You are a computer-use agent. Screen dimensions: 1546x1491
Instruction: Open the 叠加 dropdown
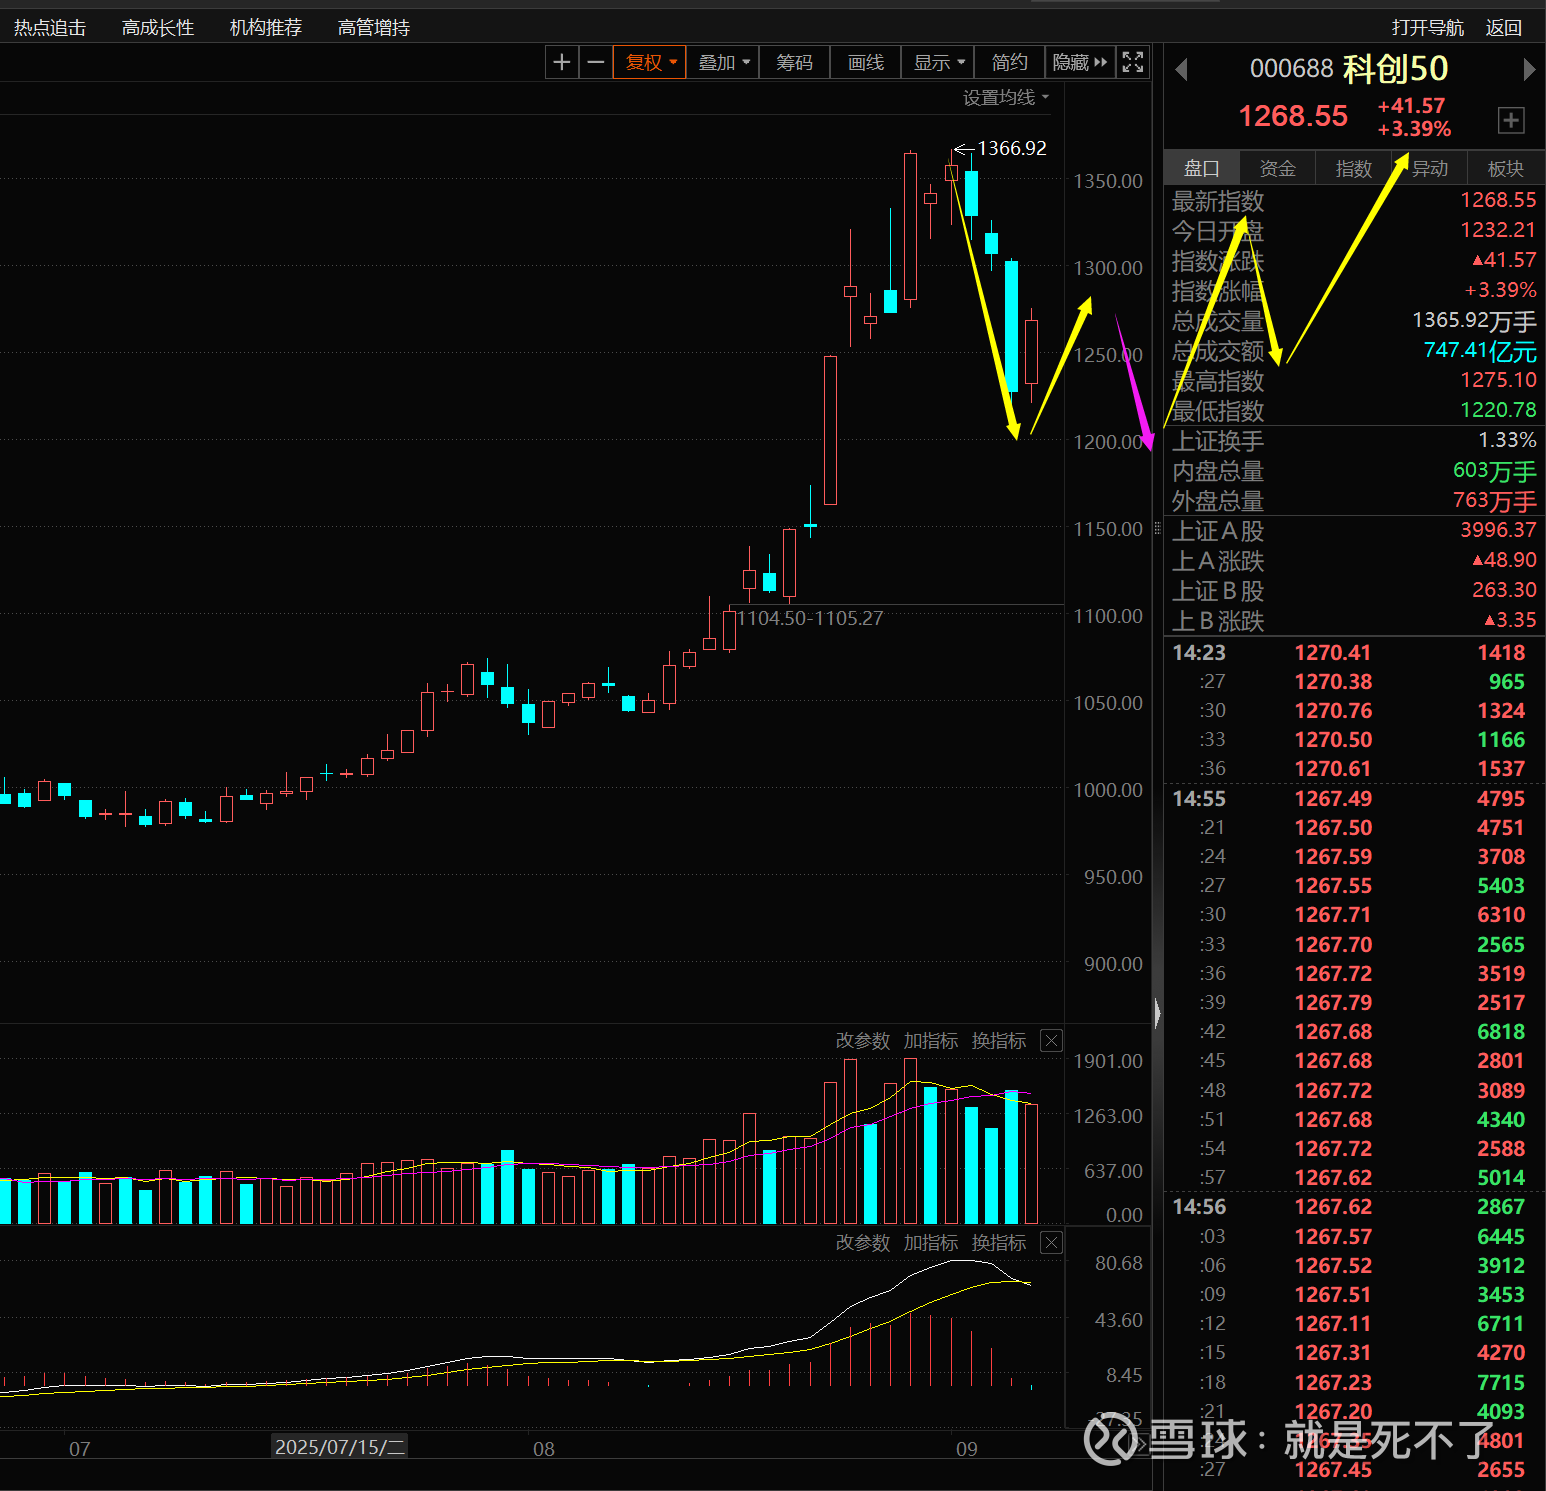coord(723,63)
